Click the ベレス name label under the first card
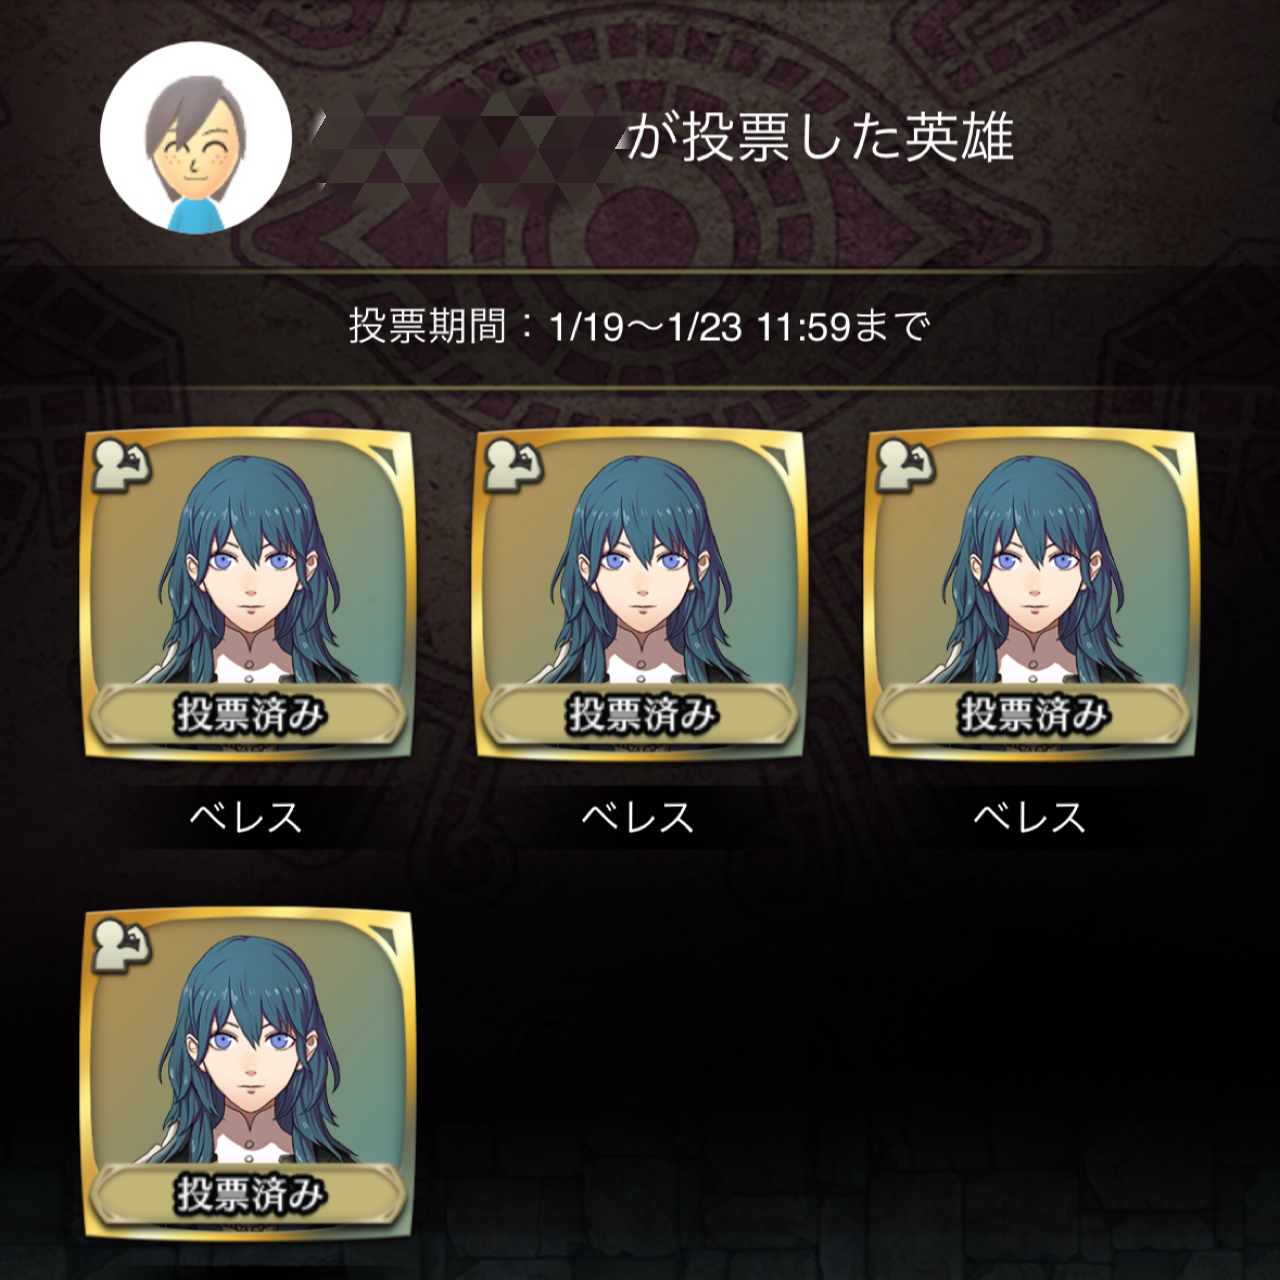 coord(246,818)
